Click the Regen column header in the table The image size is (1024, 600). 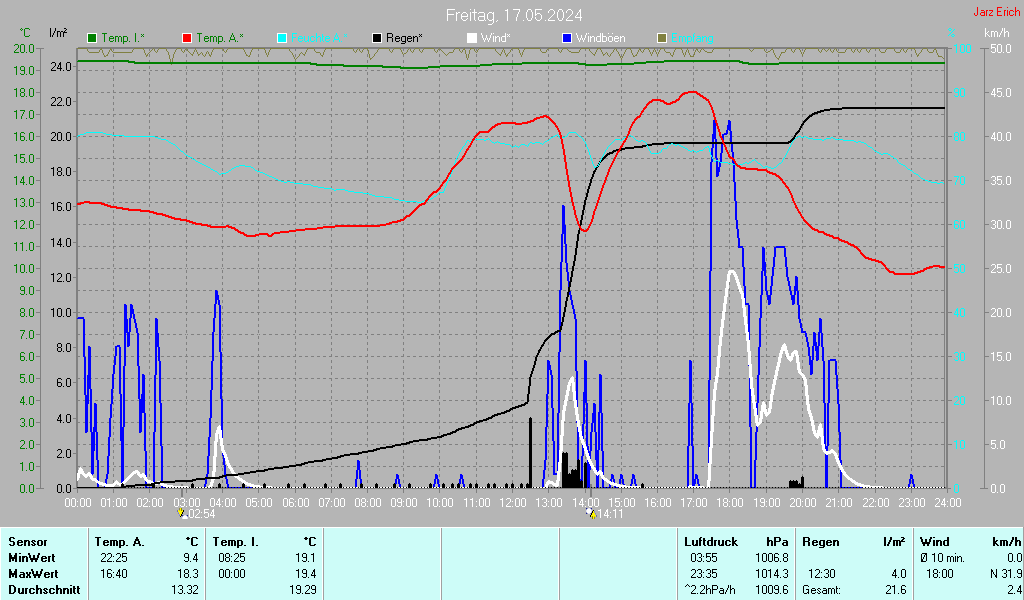[821, 541]
